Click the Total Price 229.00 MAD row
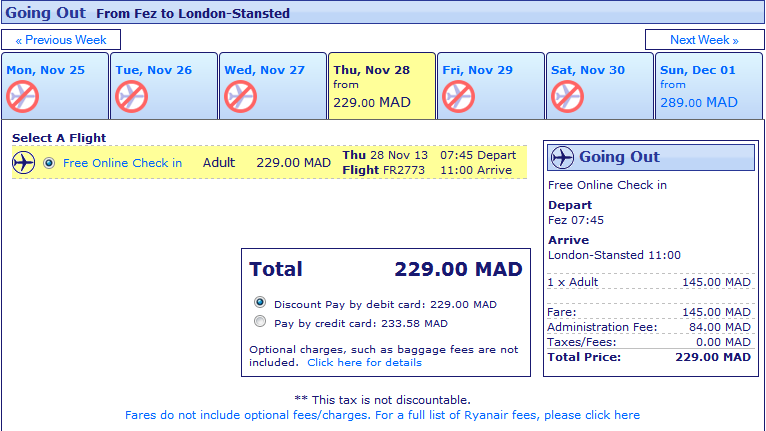This screenshot has width=766, height=431. point(649,357)
